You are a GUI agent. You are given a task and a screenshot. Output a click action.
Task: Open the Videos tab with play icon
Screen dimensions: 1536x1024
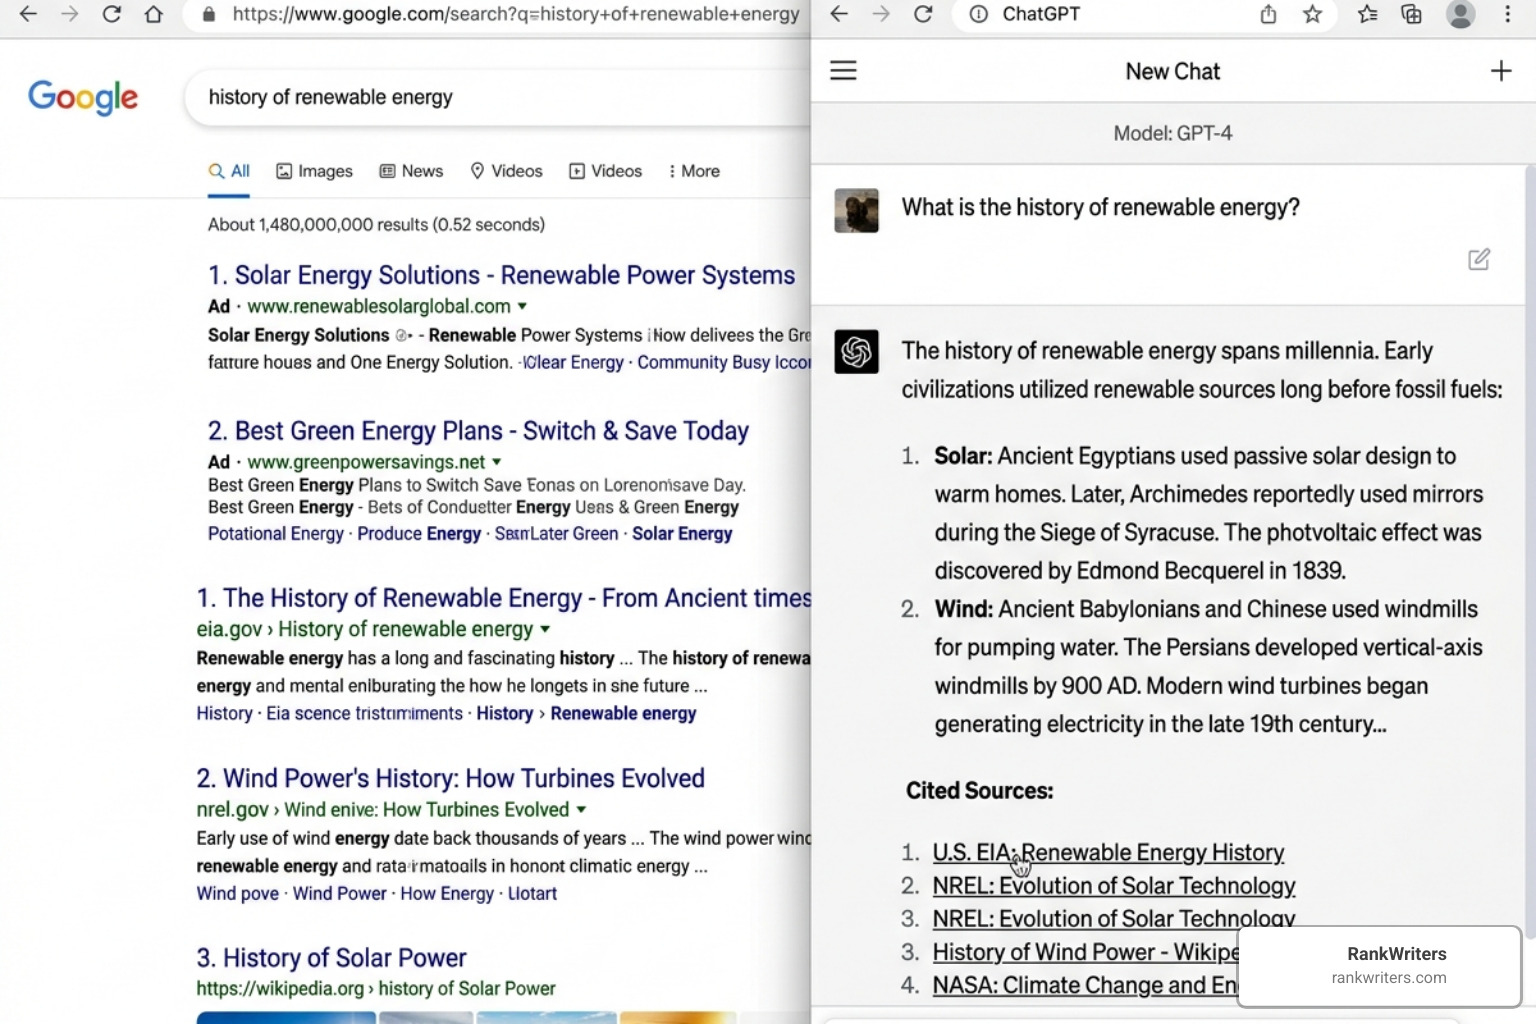[x=605, y=171]
